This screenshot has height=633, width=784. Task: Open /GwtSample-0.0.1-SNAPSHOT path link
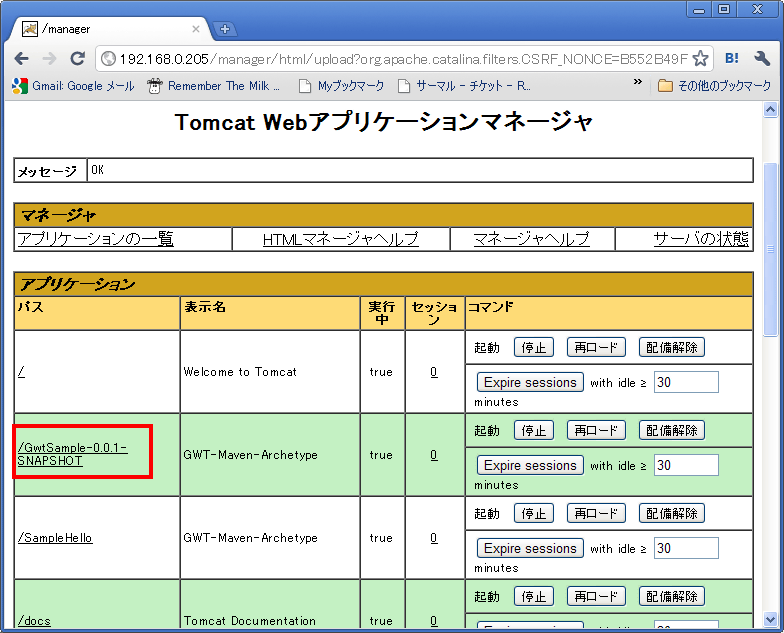72,454
